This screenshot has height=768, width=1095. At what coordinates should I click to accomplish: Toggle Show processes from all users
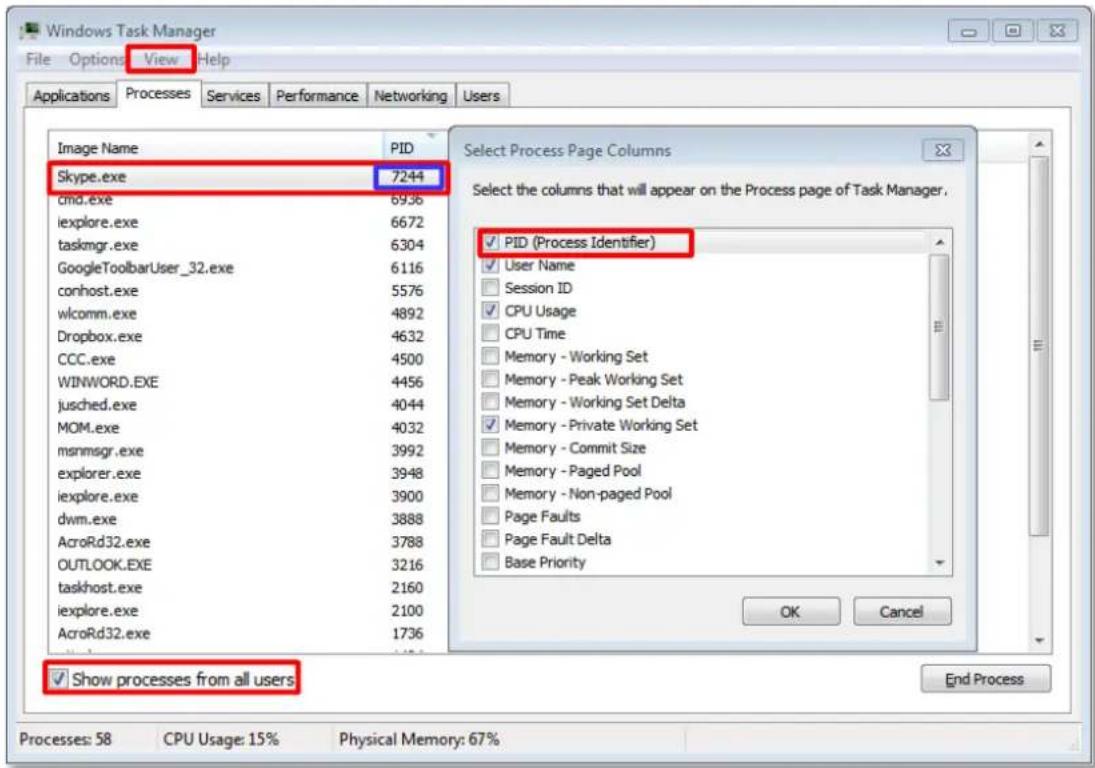click(x=59, y=679)
